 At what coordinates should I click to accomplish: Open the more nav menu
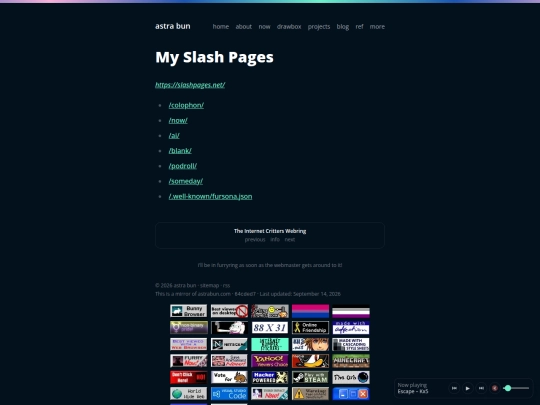coord(377,27)
